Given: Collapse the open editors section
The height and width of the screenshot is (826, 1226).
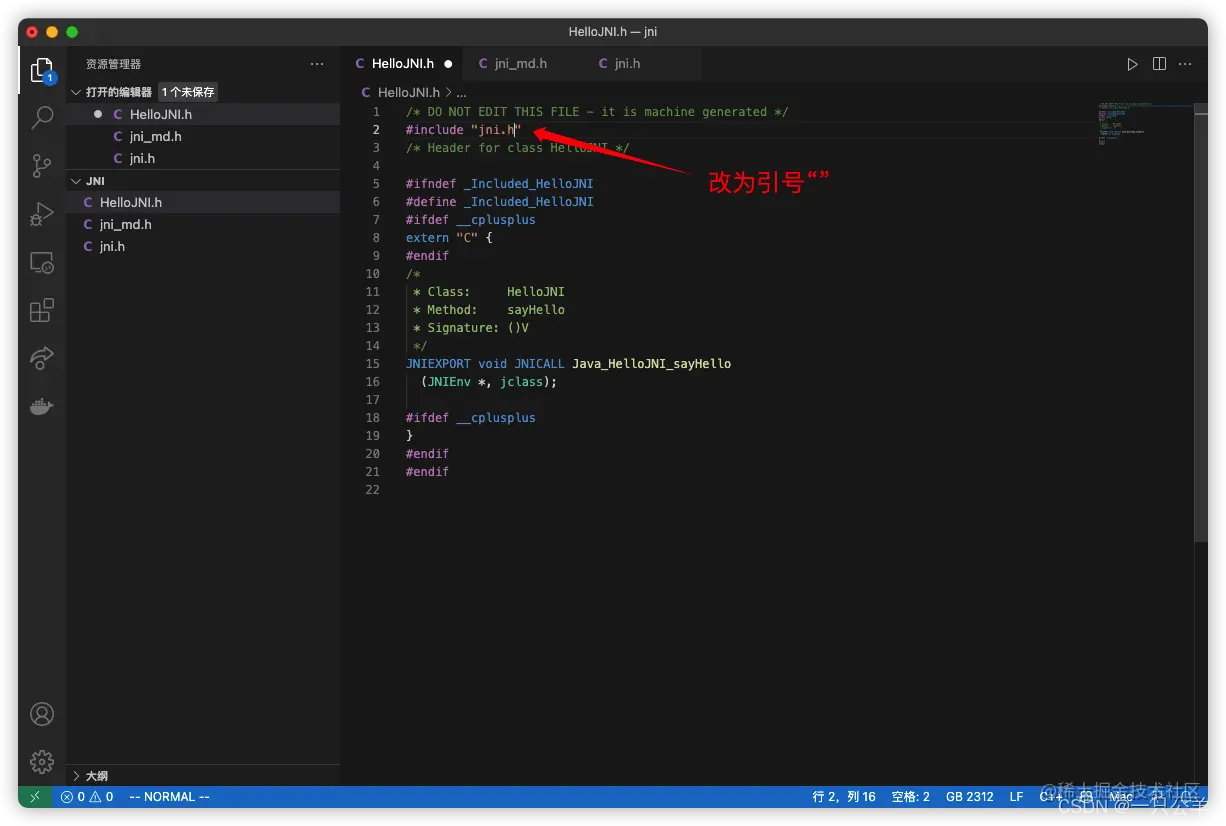Looking at the screenshot, I should (x=76, y=92).
